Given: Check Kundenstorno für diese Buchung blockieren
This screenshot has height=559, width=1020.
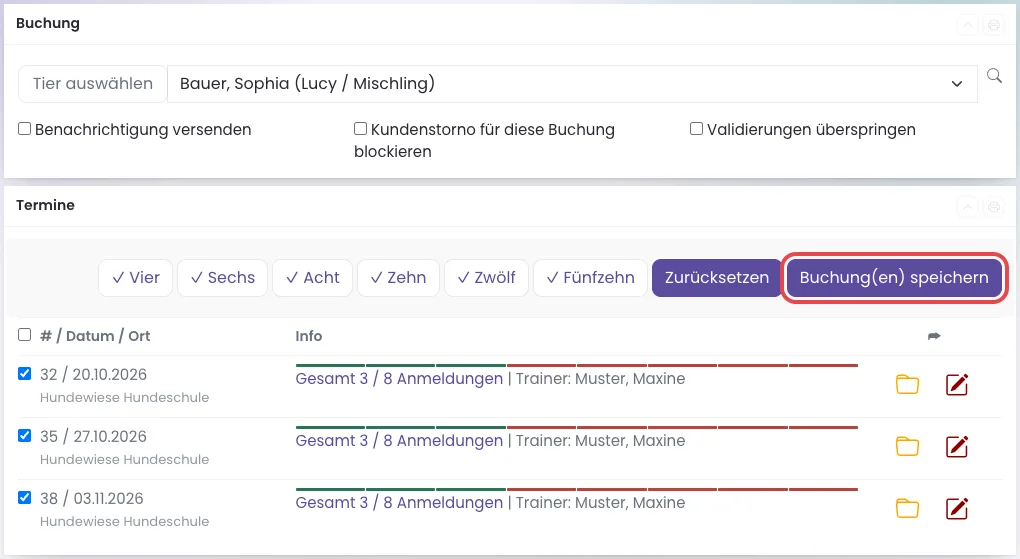Looking at the screenshot, I should point(360,129).
